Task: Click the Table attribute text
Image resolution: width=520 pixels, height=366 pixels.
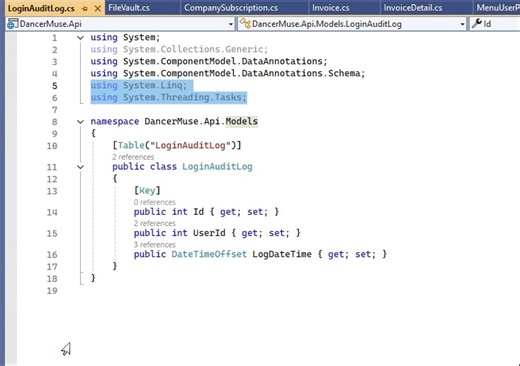Action: tap(131, 146)
